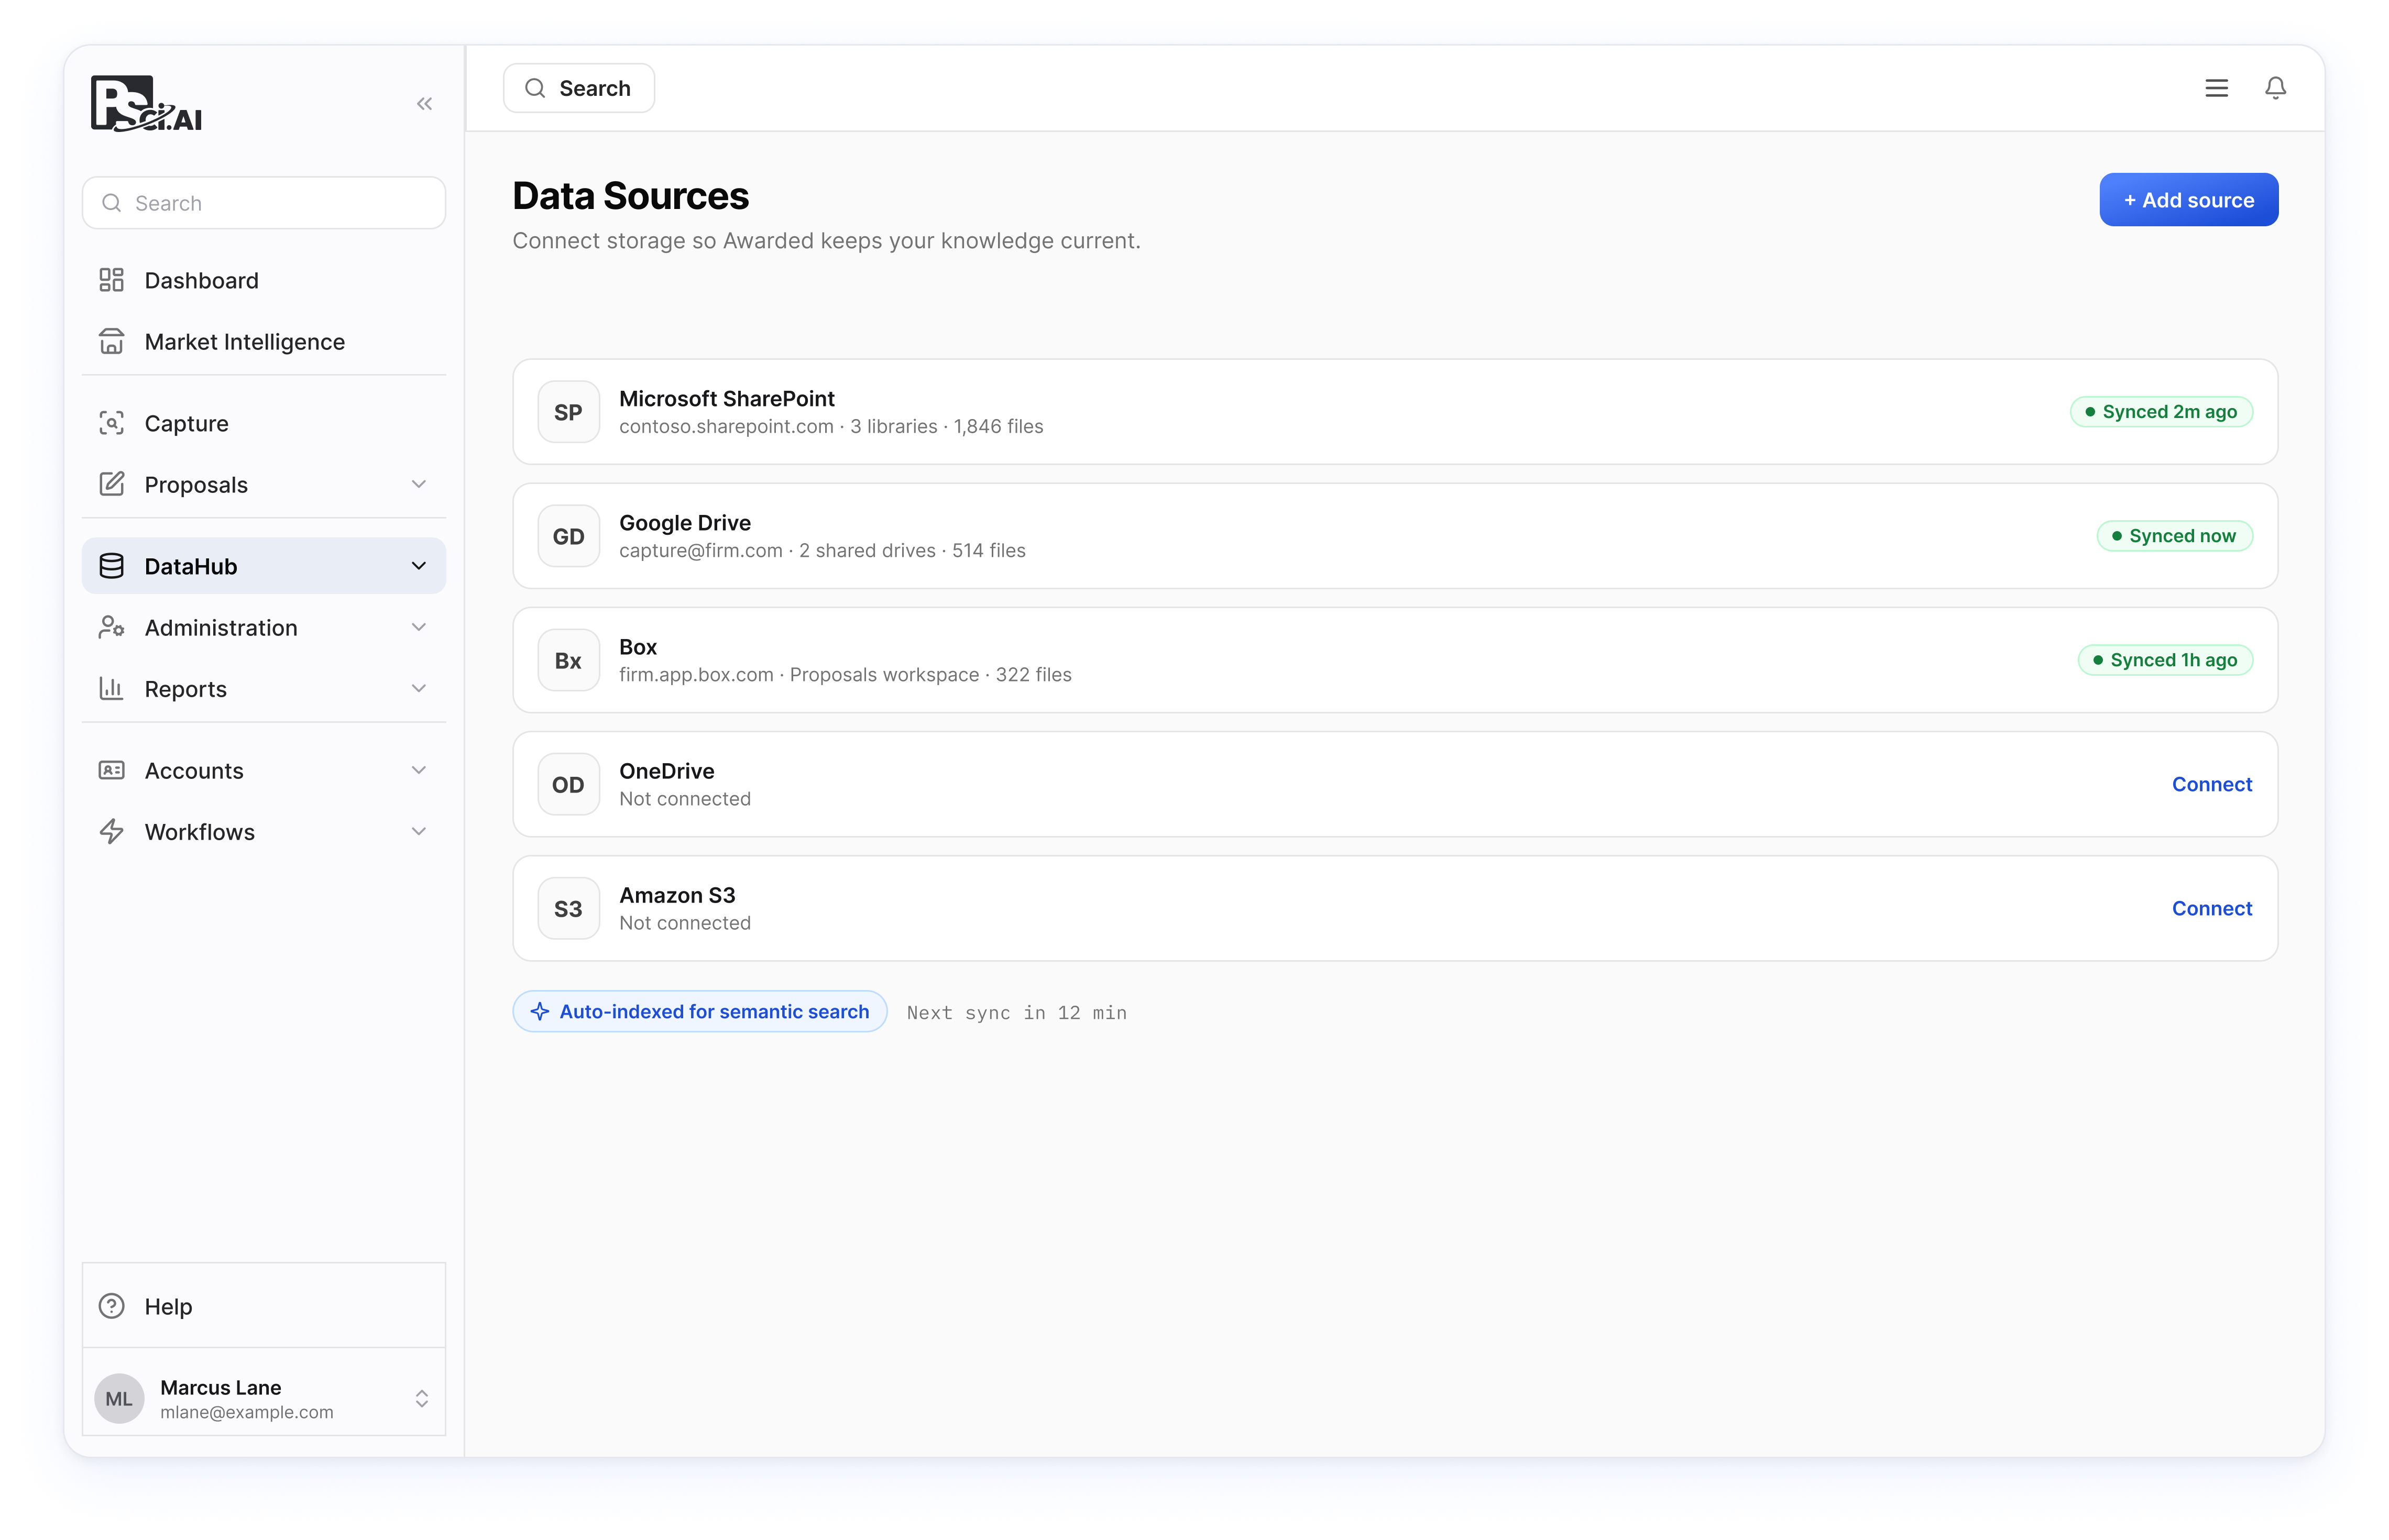Click the Synced now status on Google Drive
2389x1540 pixels.
pyautogui.click(x=2174, y=536)
